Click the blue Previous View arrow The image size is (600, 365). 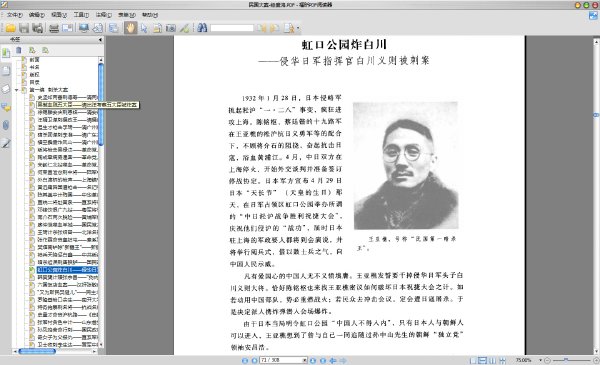pos(333,360)
